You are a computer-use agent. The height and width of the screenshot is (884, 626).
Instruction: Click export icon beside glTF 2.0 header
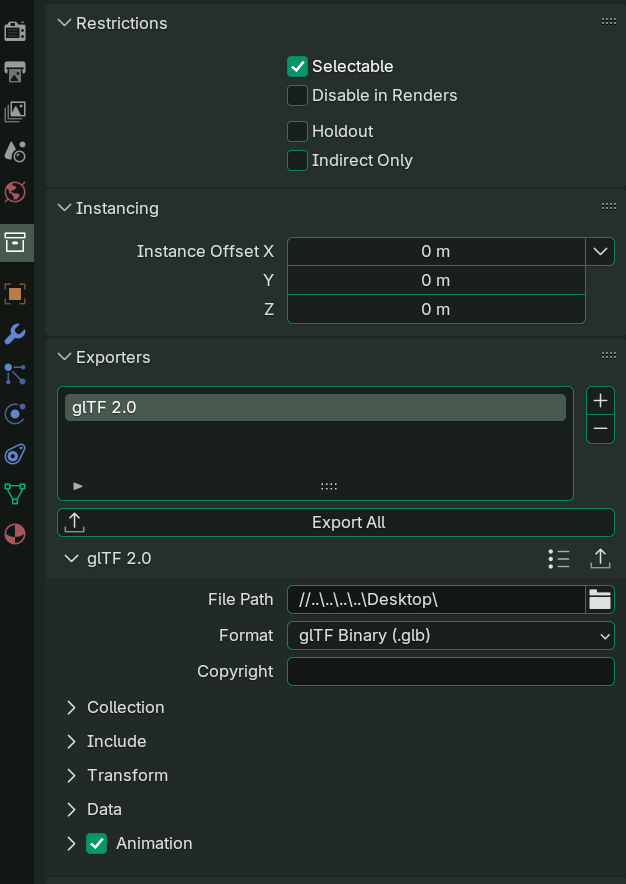[601, 559]
